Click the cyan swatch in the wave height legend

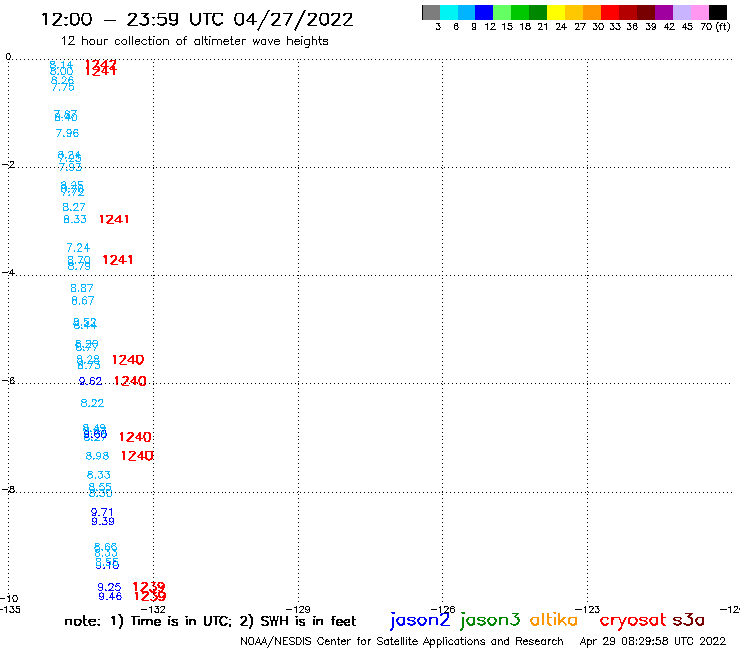449,12
